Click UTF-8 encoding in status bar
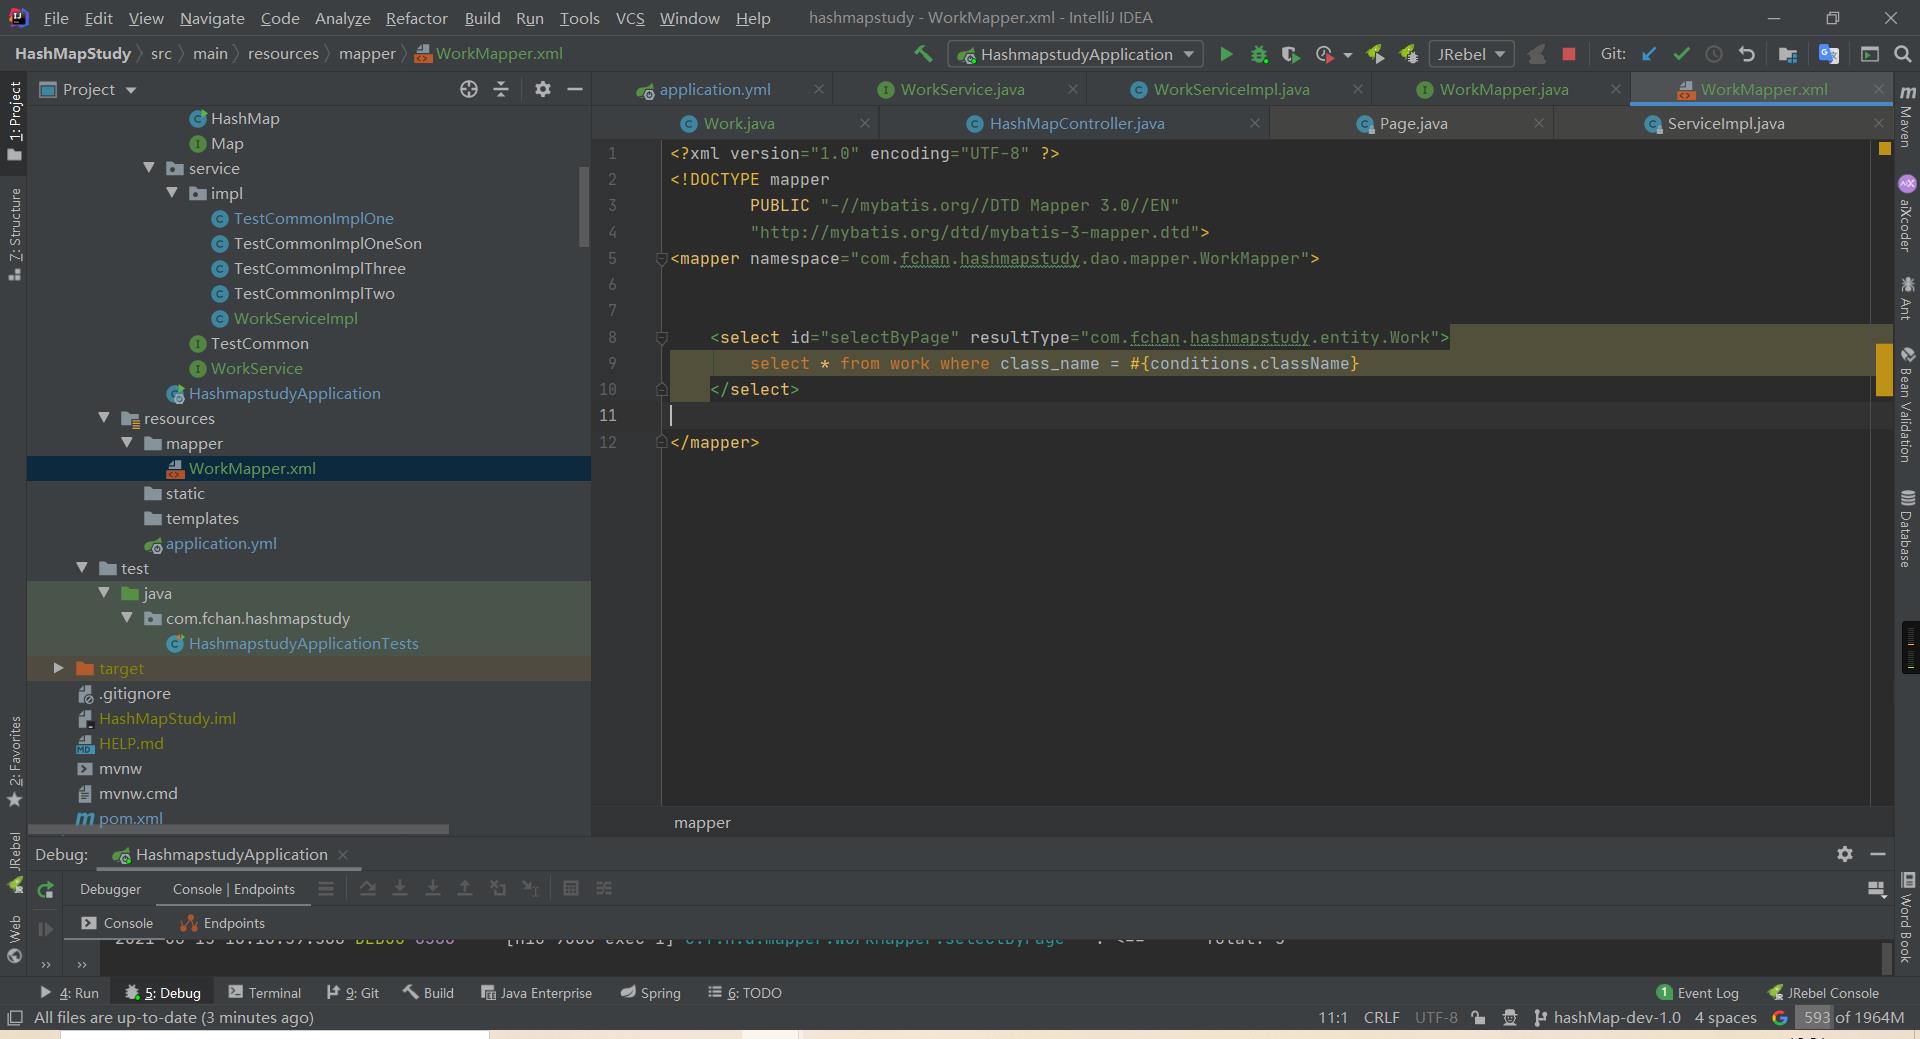The width and height of the screenshot is (1920, 1039). [1436, 1018]
